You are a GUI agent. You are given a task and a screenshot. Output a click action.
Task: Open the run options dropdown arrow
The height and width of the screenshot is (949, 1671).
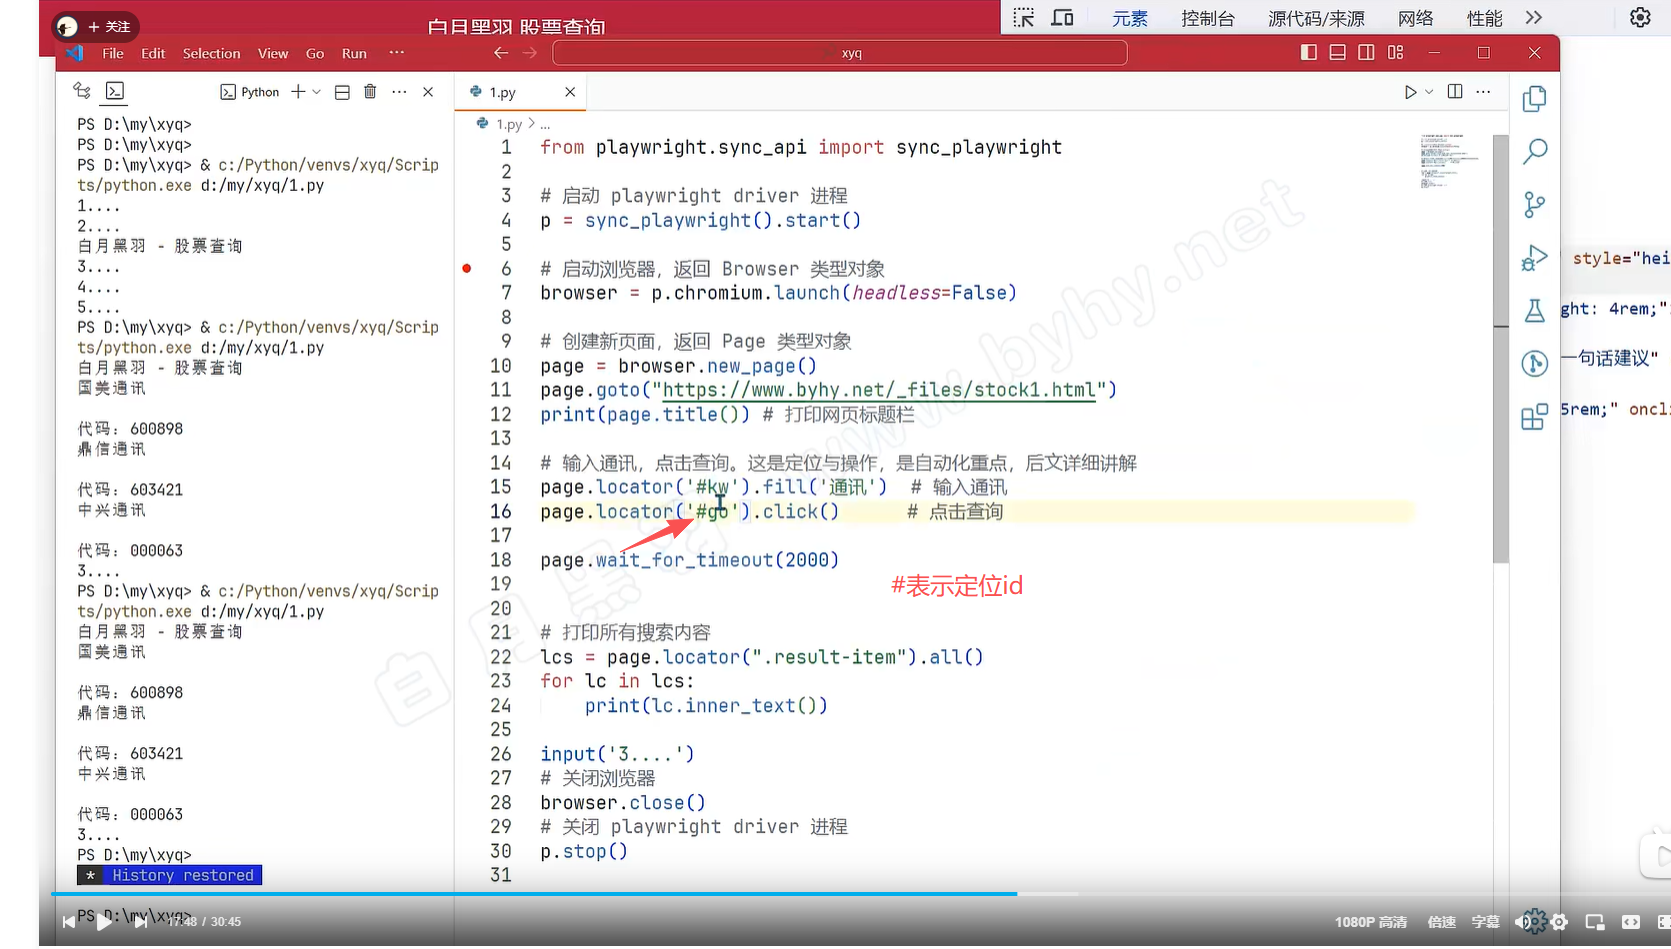tap(1429, 92)
